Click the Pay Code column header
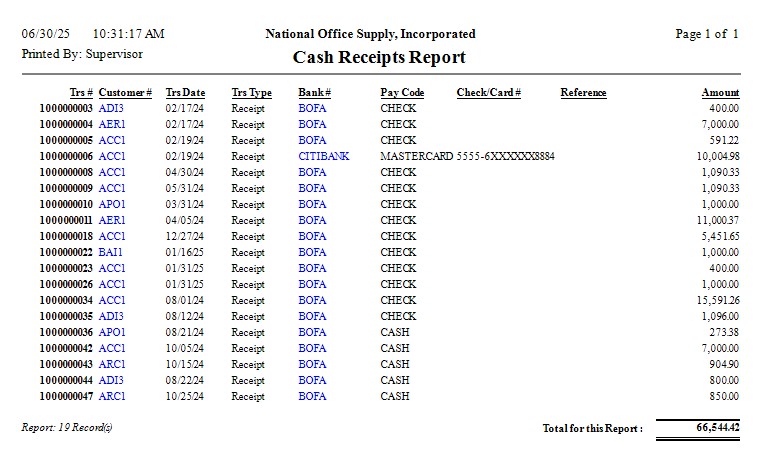 pos(402,93)
